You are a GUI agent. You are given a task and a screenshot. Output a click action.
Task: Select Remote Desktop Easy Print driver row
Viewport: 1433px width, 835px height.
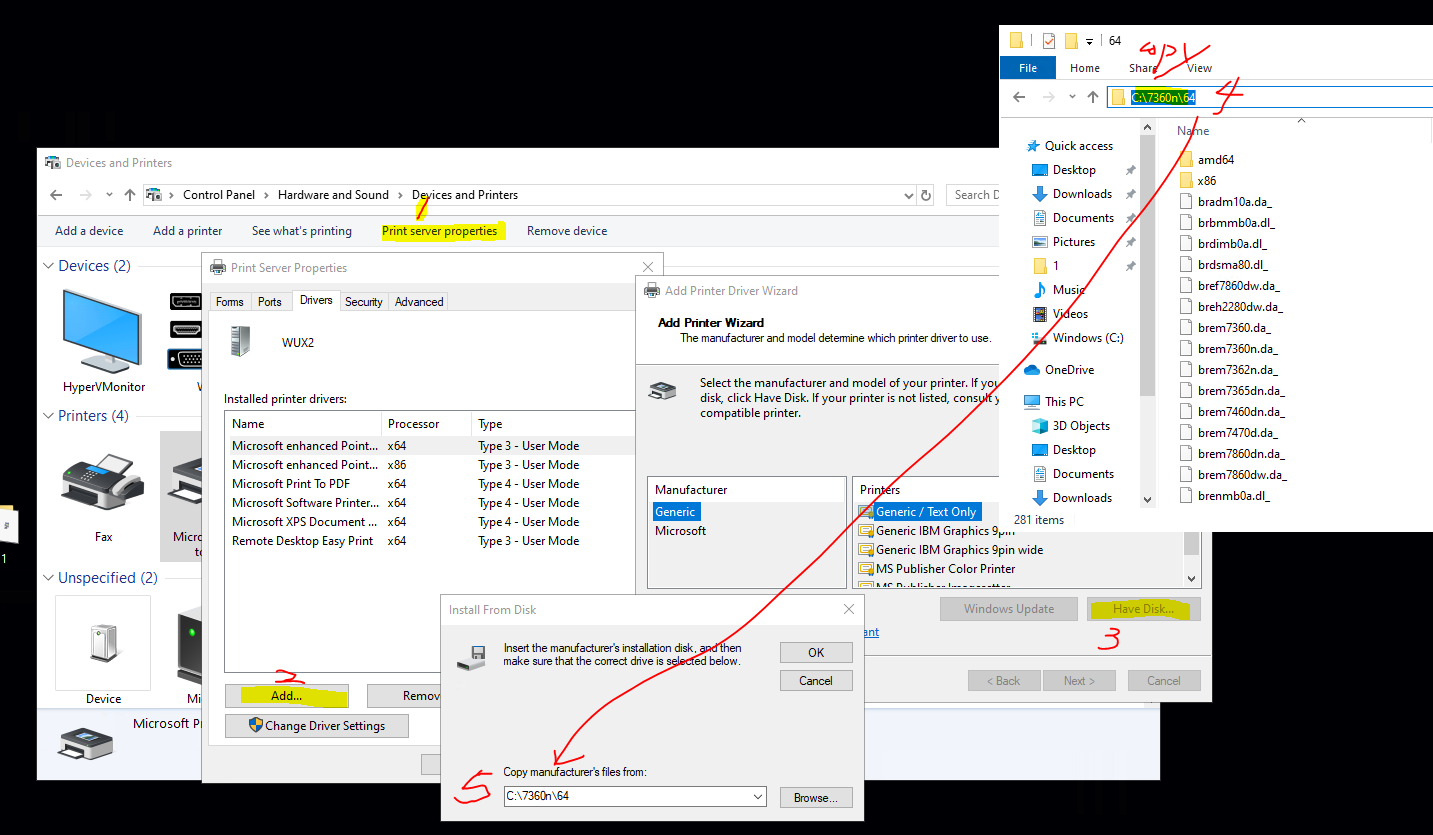point(430,541)
